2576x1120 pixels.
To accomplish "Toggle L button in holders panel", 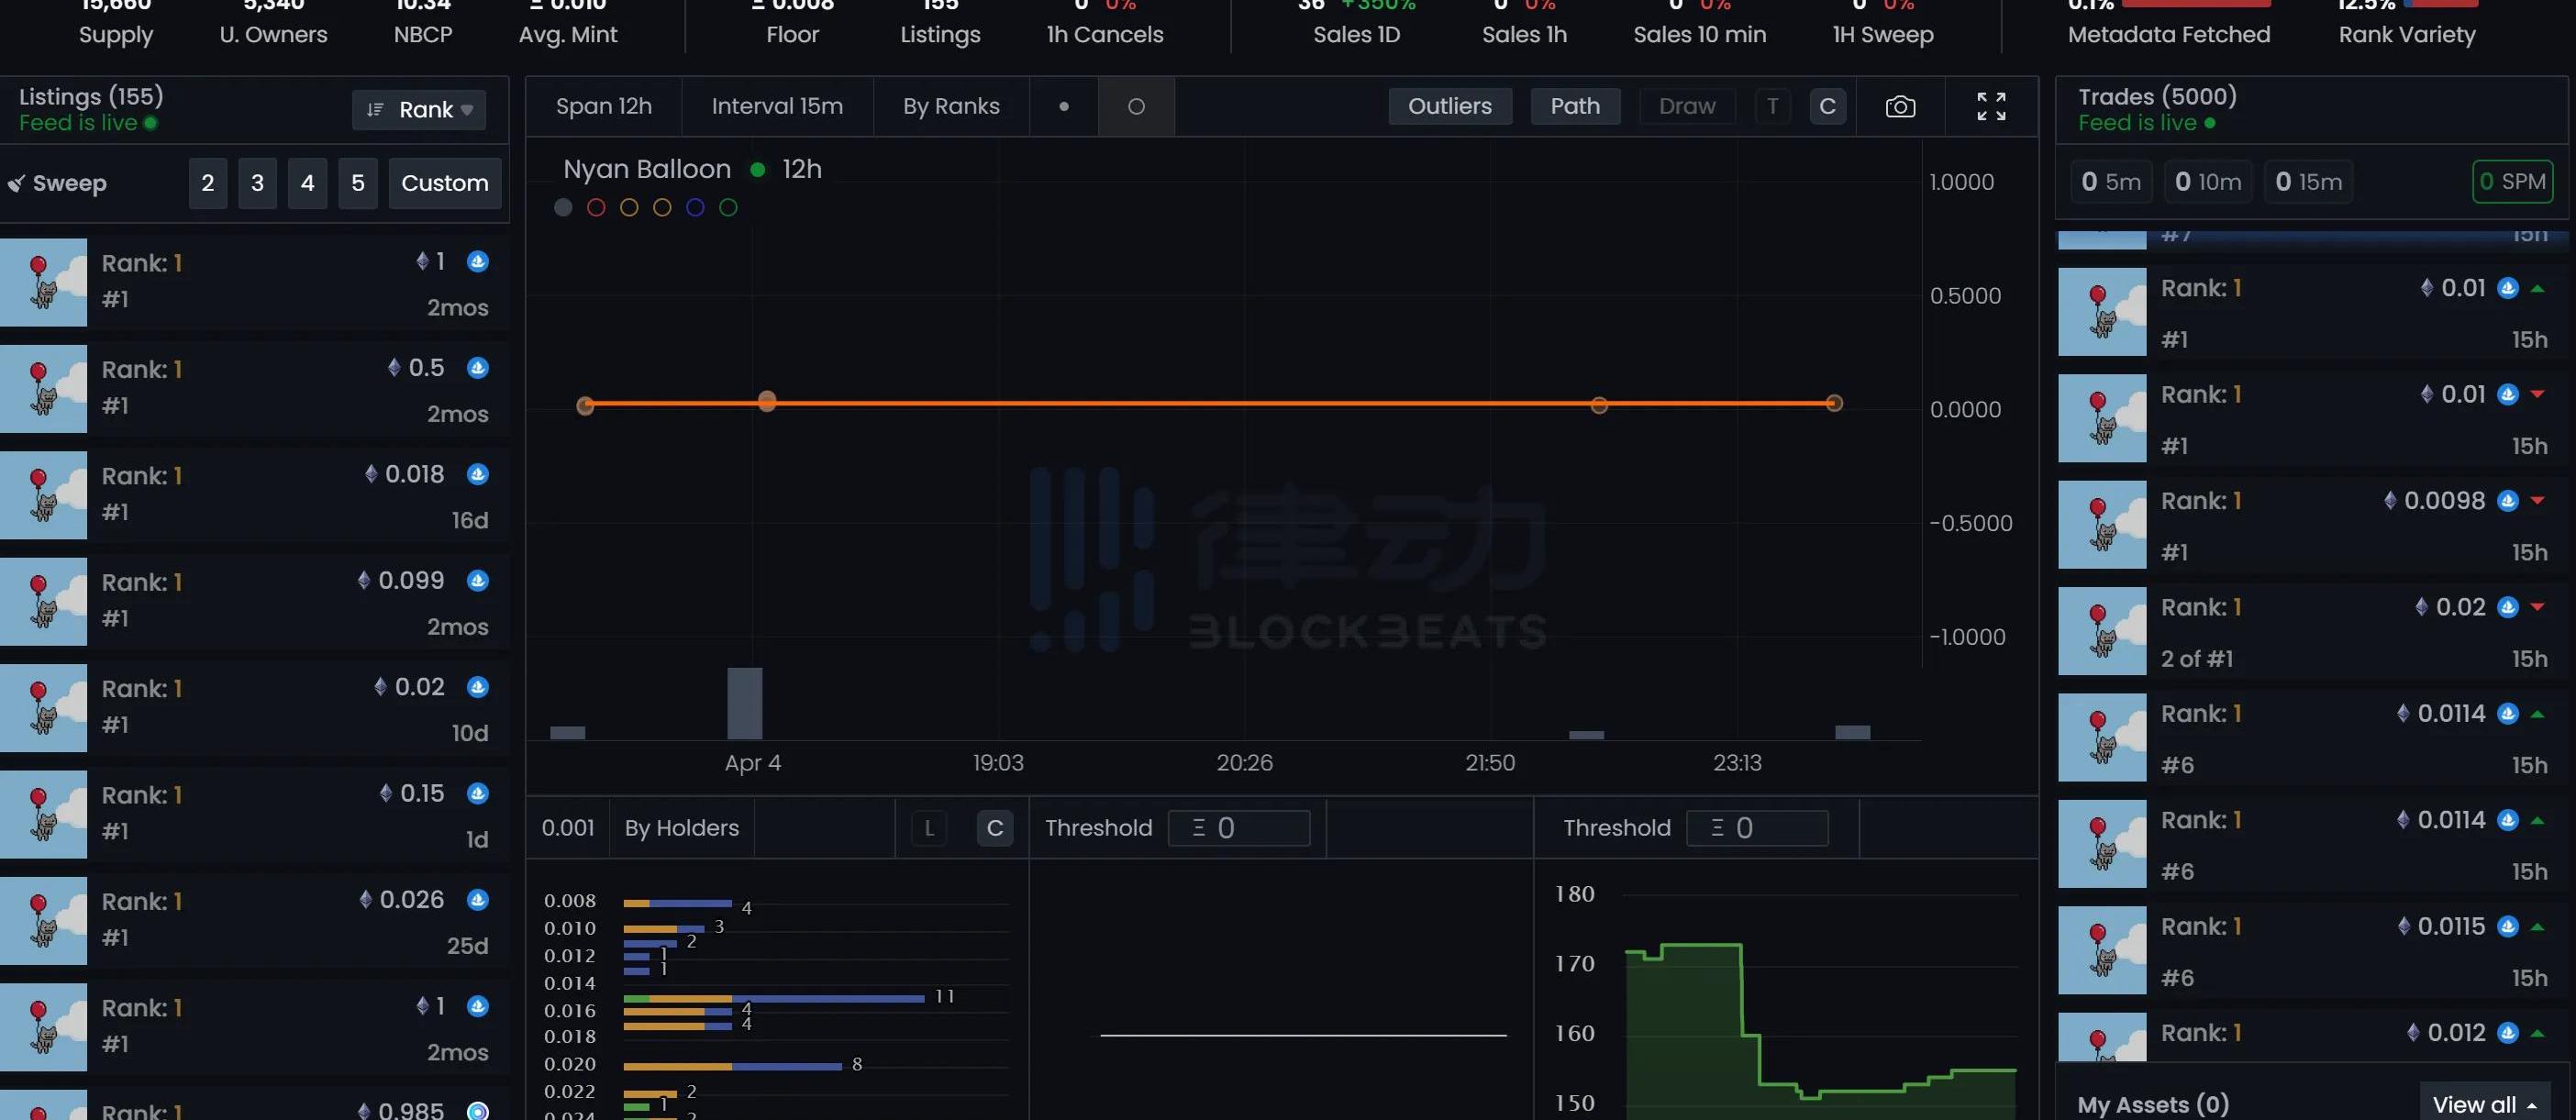I will tap(929, 828).
